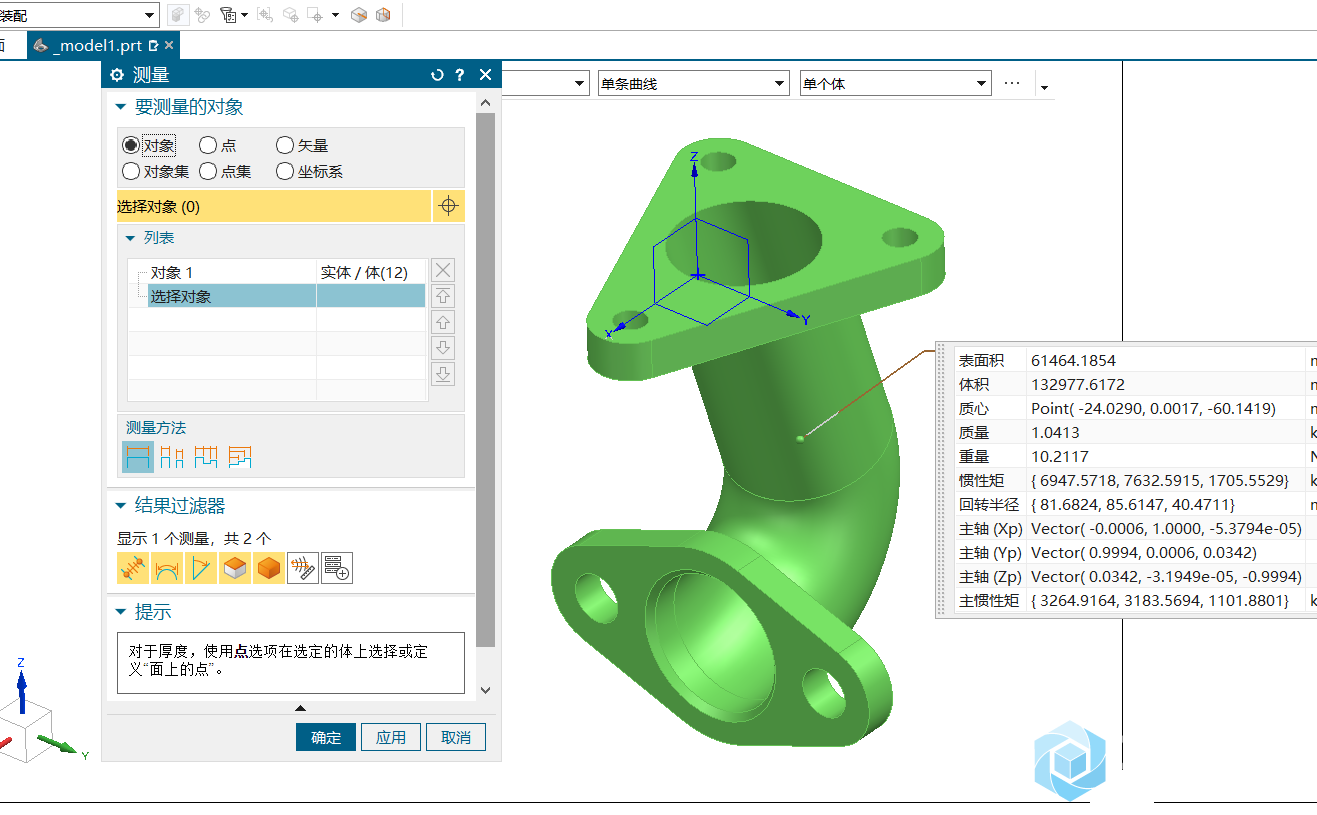Click the 取消 (Cancel) button
This screenshot has width=1317, height=815.
[456, 737]
